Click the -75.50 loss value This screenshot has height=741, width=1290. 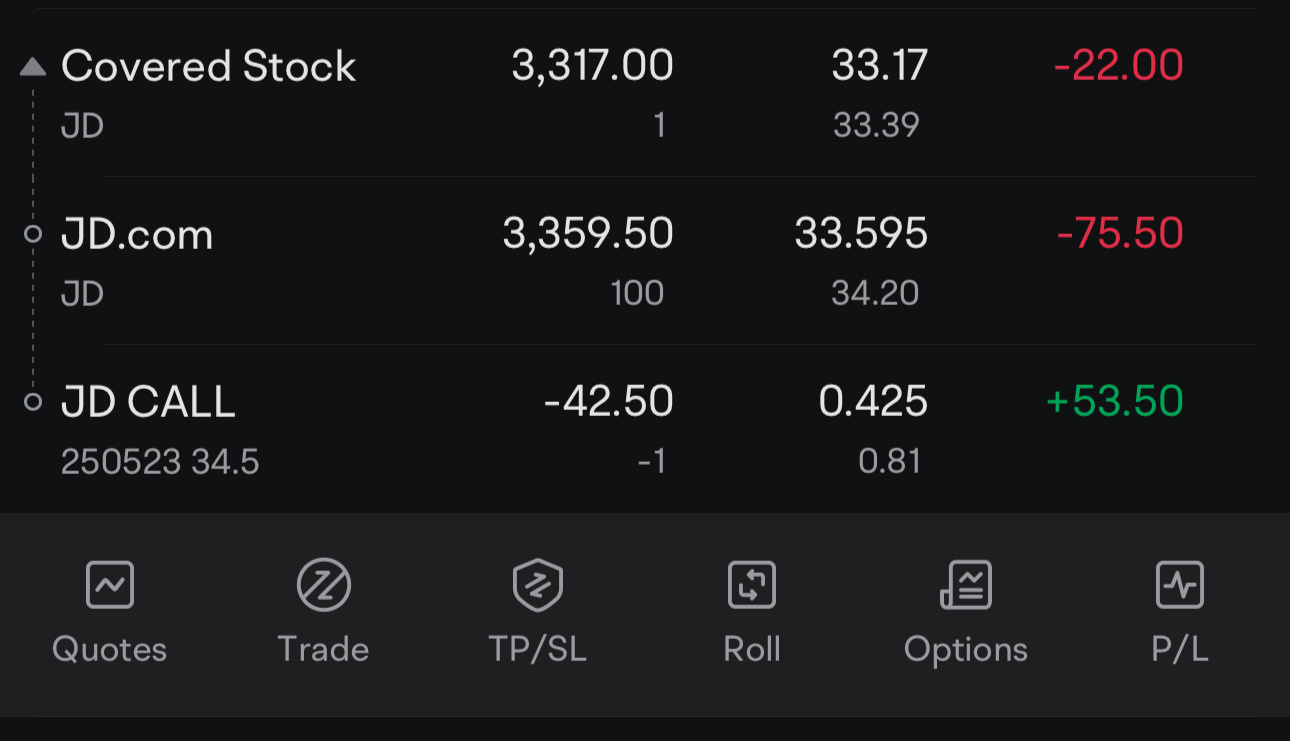click(1120, 234)
